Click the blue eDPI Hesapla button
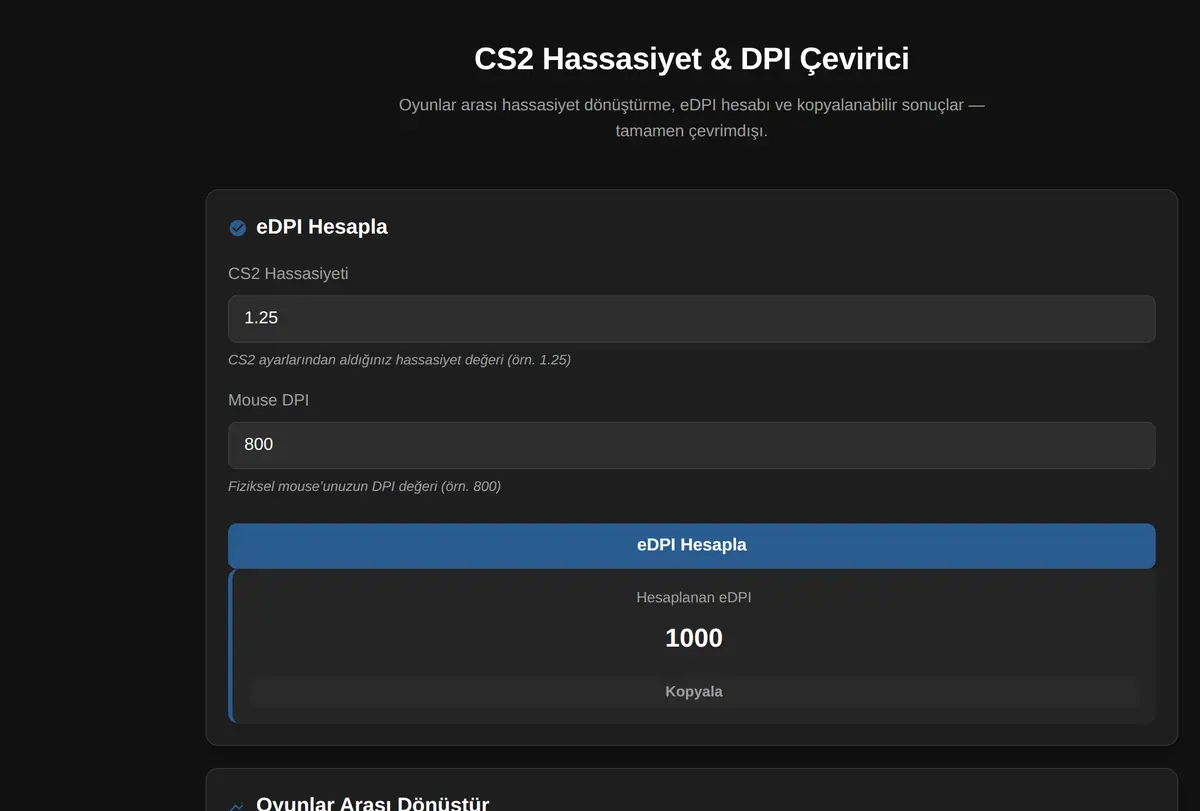The width and height of the screenshot is (1200, 811). [692, 545]
